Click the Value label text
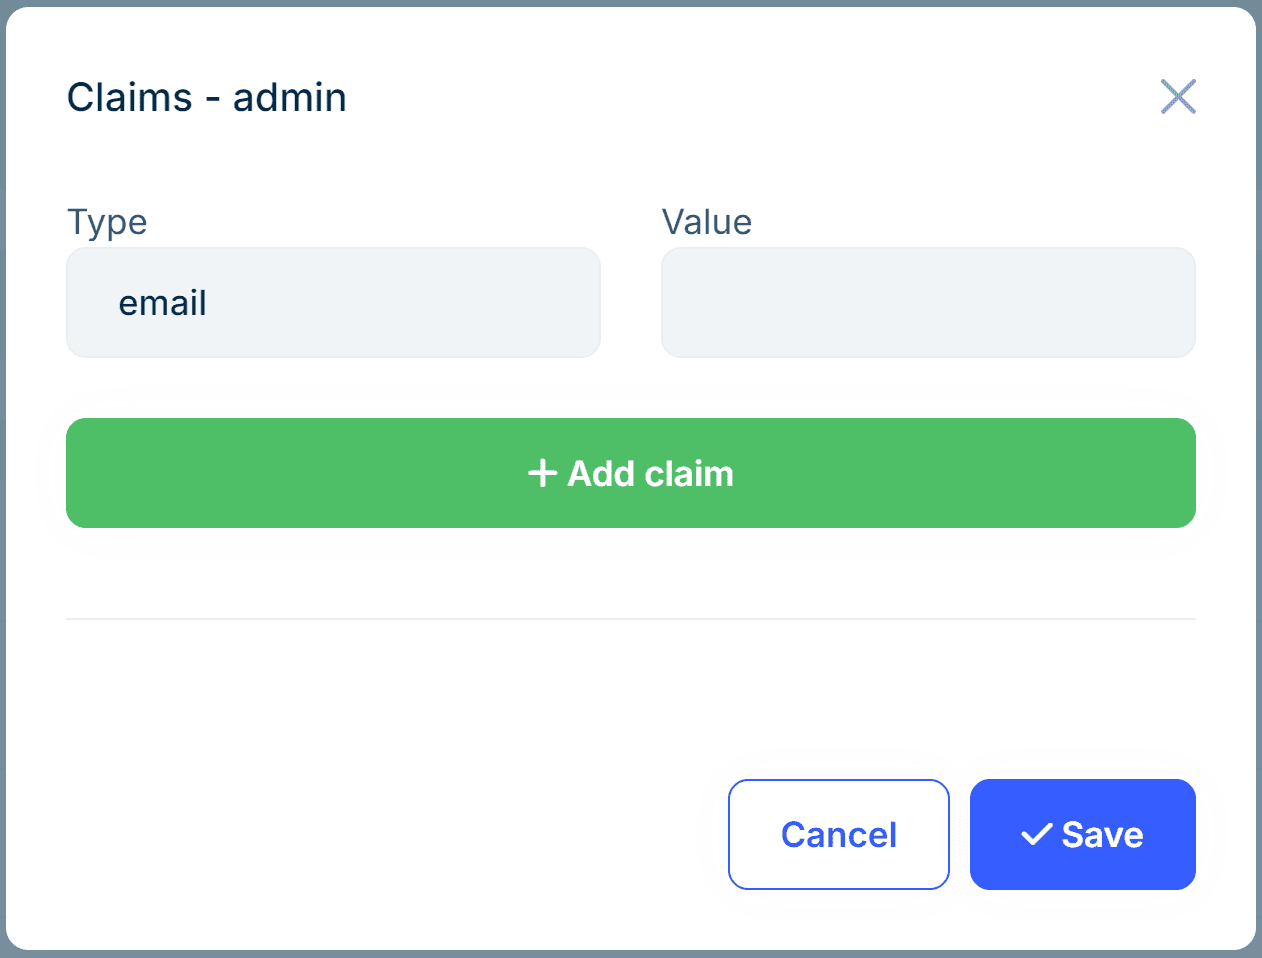 tap(706, 222)
